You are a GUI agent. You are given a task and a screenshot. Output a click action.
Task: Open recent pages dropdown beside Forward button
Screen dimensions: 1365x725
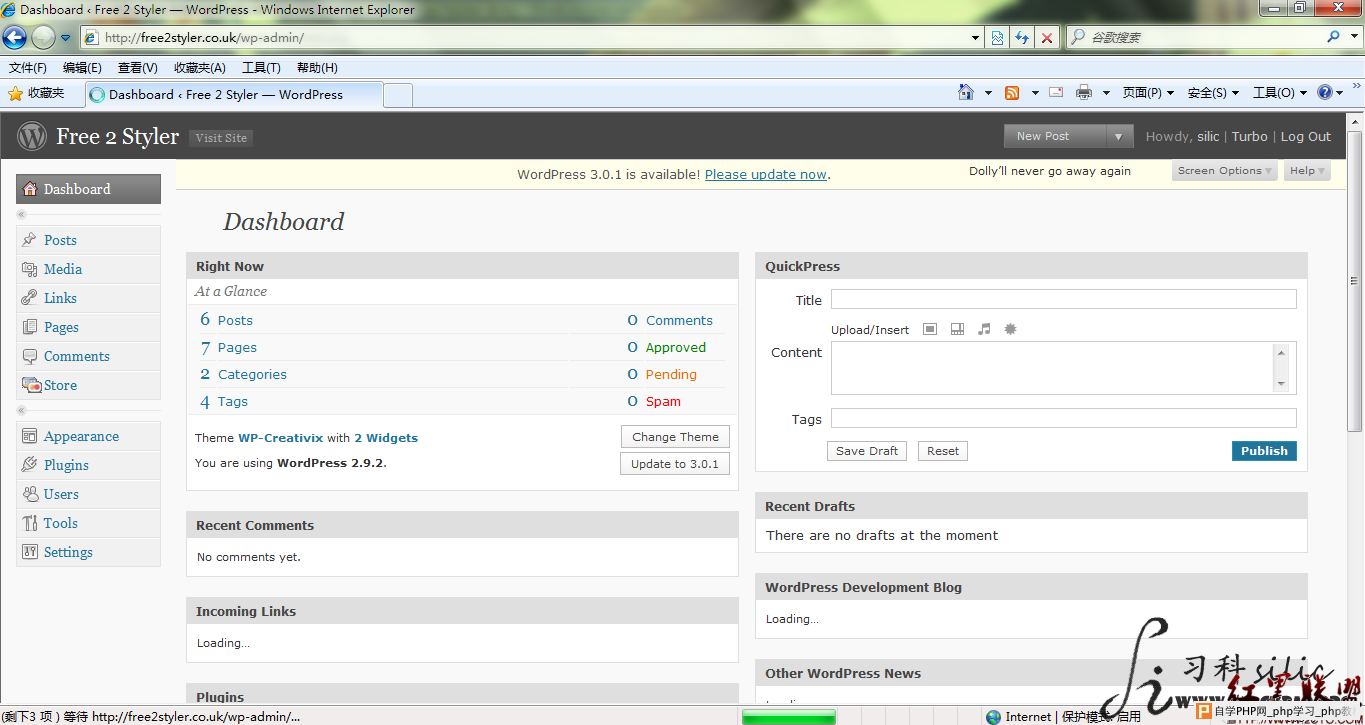pos(66,38)
